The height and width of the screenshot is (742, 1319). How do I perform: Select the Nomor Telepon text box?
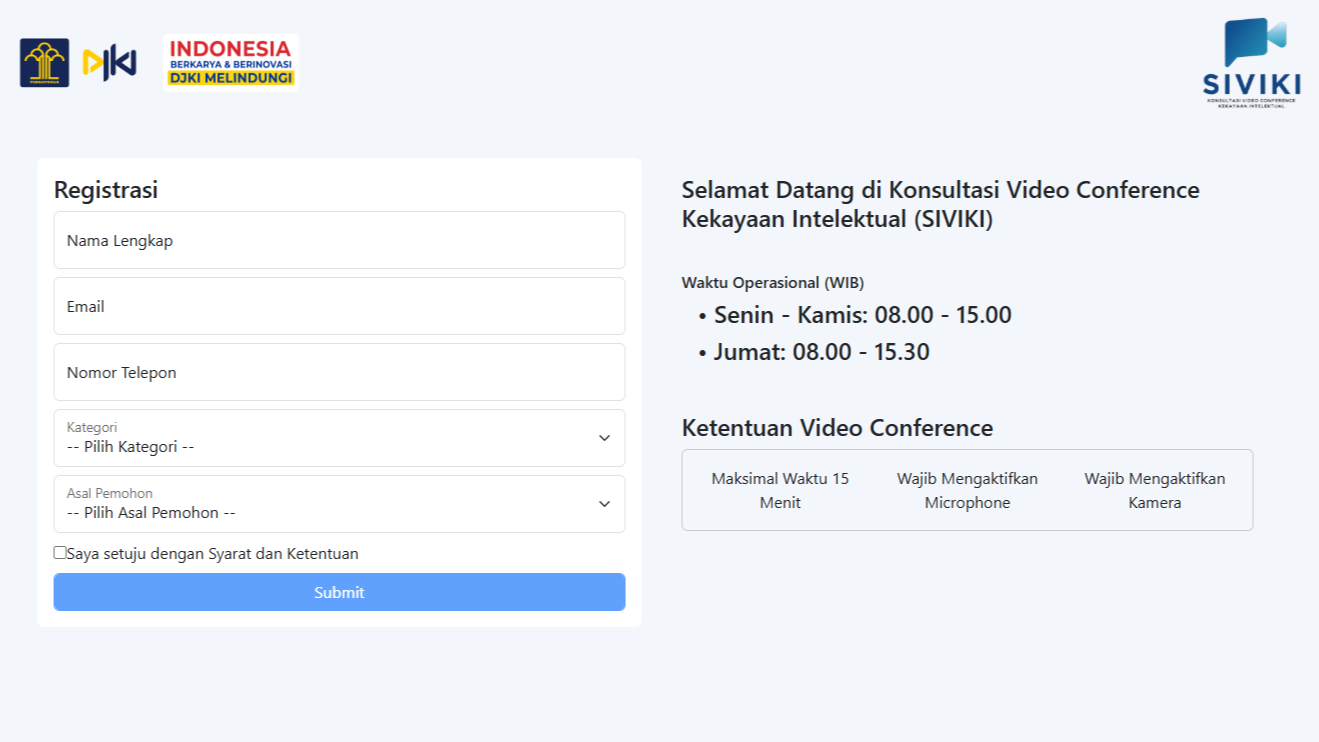pos(339,372)
